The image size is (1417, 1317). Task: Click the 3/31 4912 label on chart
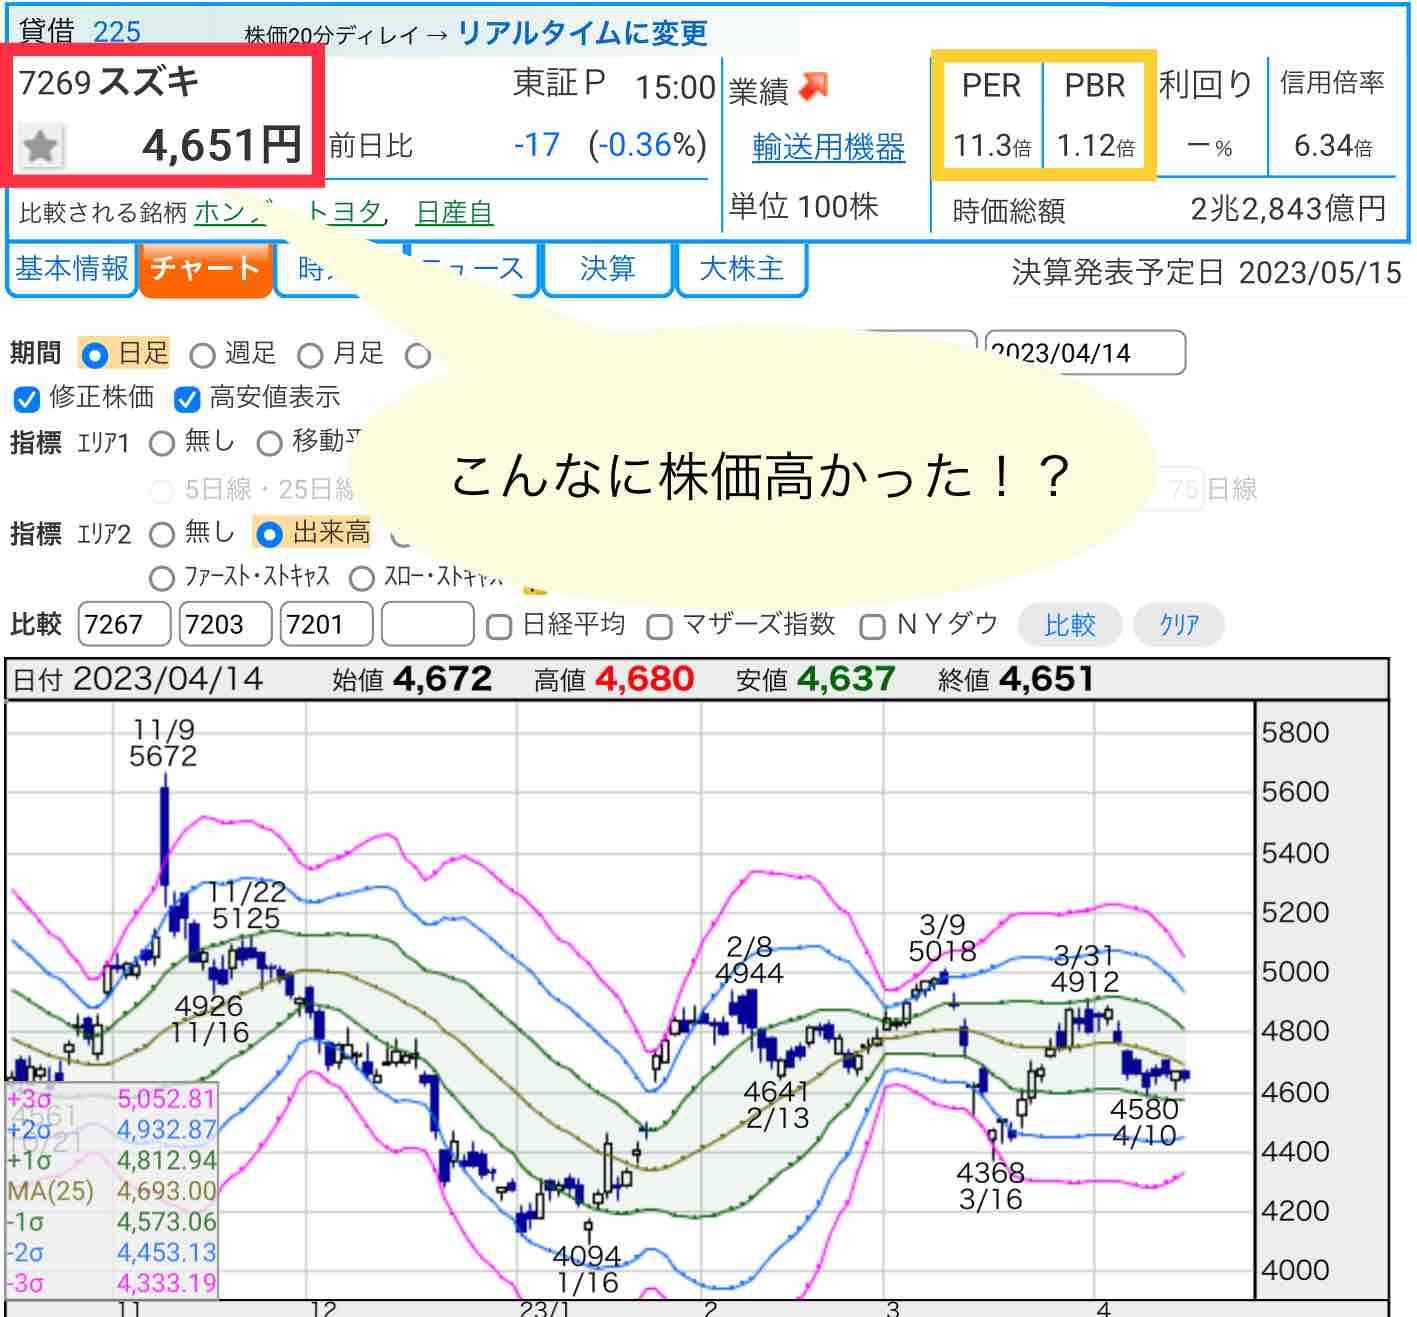coord(1085,968)
